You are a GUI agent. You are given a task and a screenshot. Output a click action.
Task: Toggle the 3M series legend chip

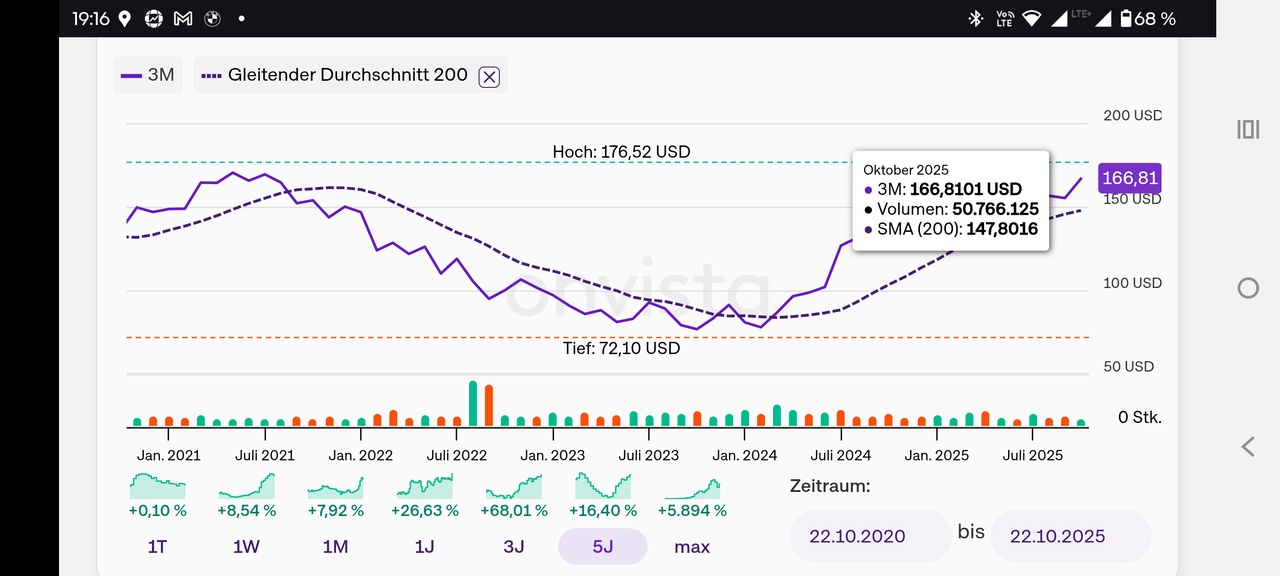tap(148, 75)
